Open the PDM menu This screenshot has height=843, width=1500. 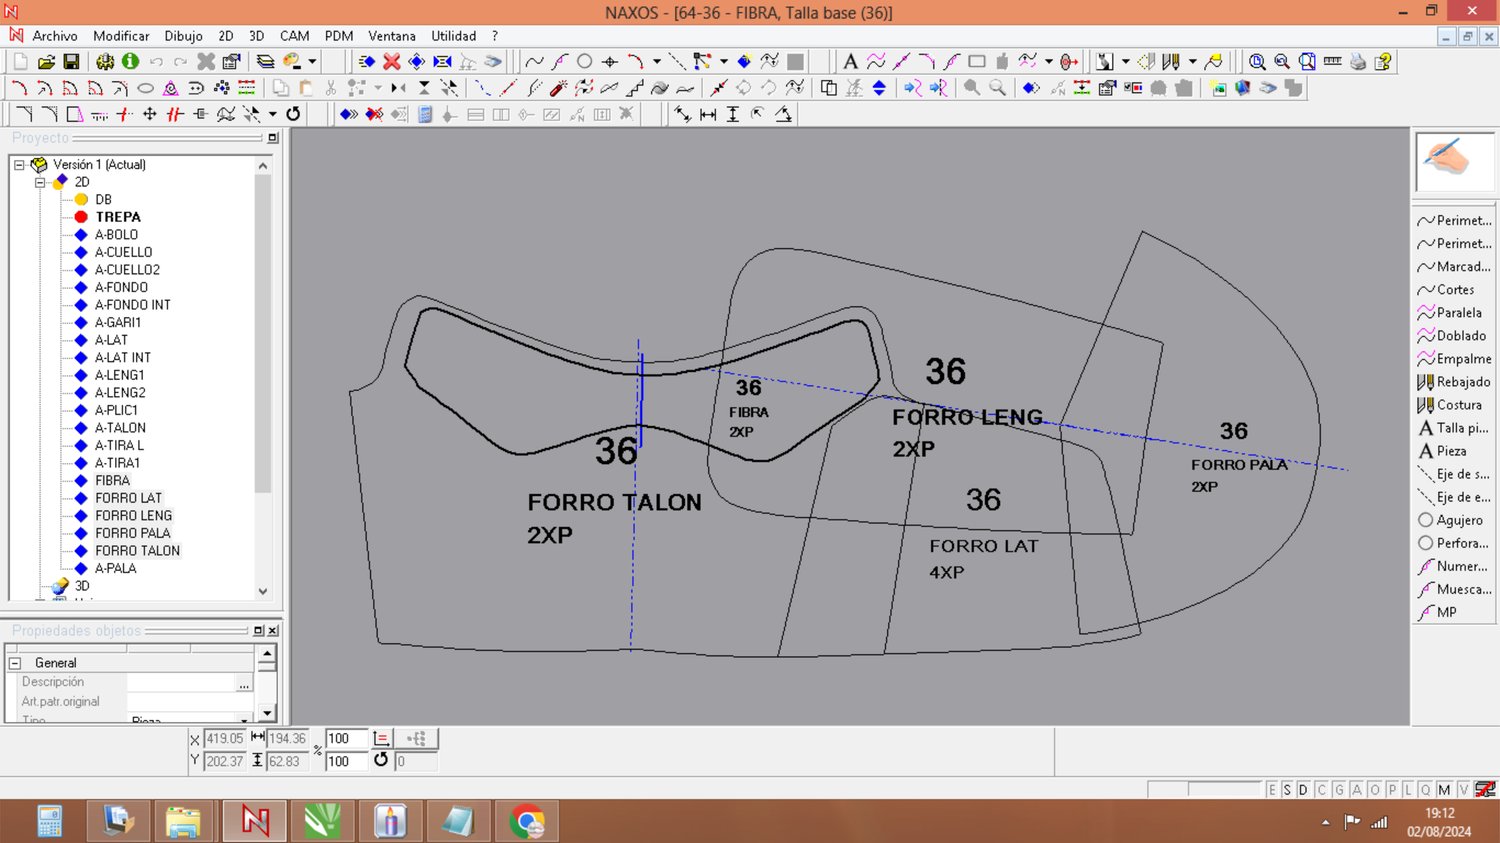point(339,36)
